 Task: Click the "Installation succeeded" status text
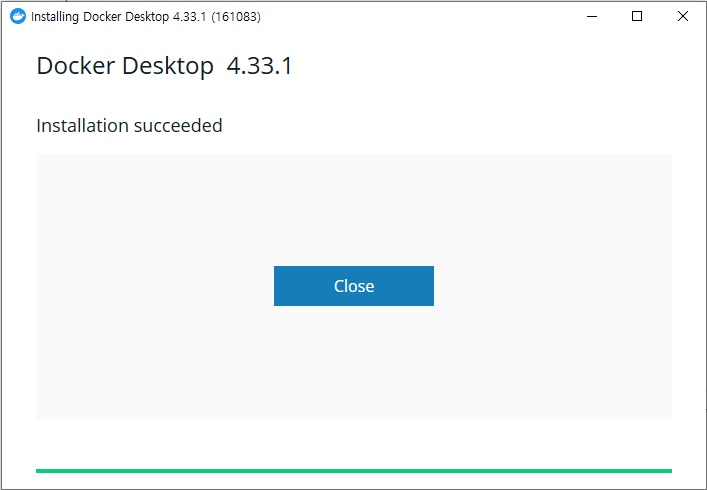[x=129, y=126]
